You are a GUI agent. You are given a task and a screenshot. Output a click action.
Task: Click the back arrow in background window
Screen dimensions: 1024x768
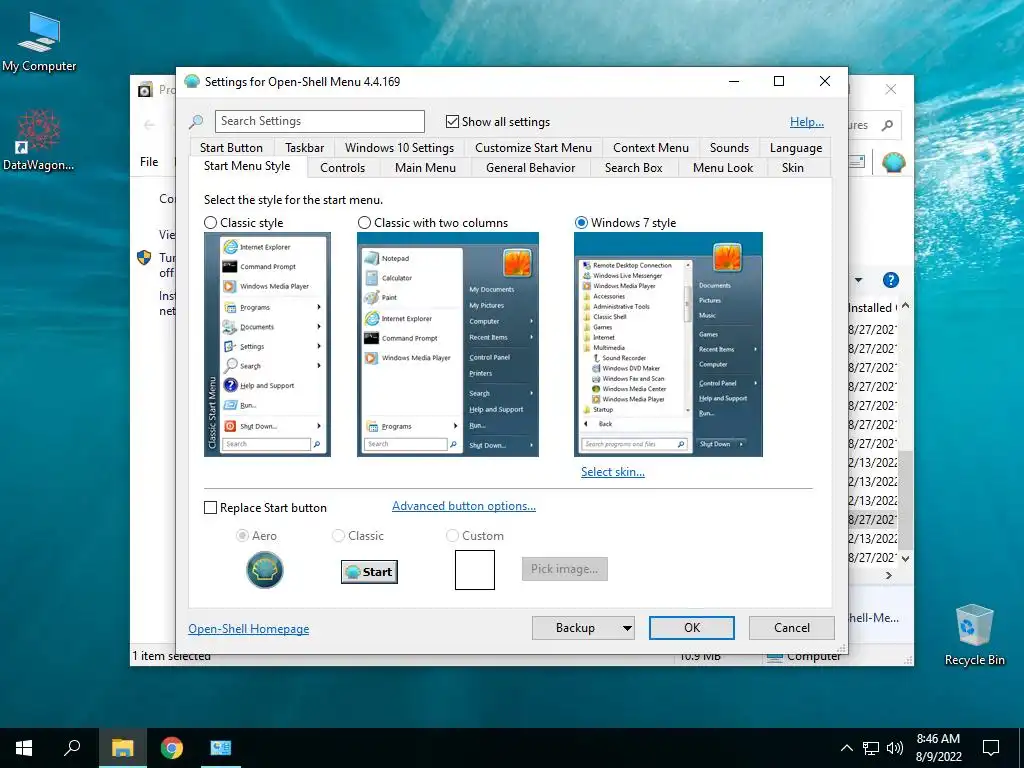pyautogui.click(x=150, y=124)
